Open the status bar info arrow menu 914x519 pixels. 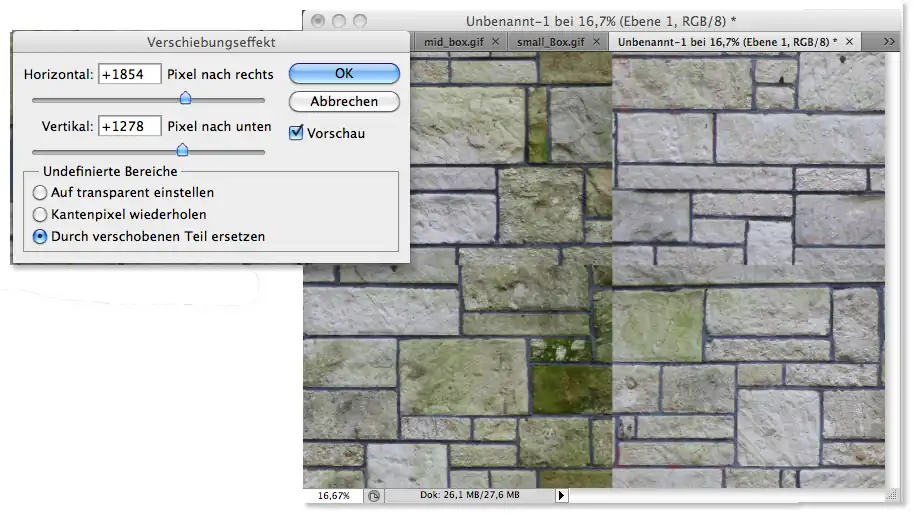click(x=560, y=496)
